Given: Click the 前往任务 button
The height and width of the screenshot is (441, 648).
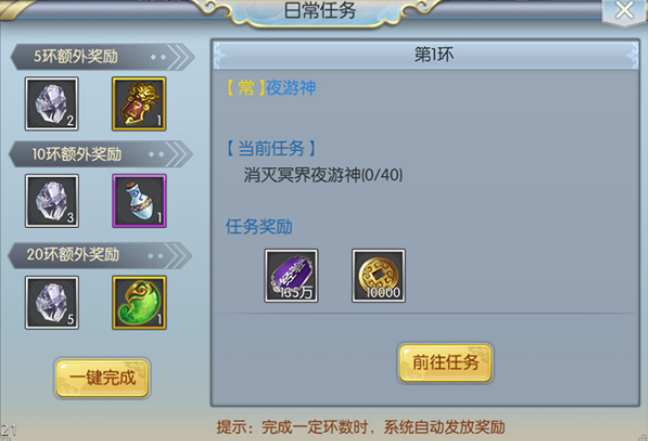Looking at the screenshot, I should click(446, 363).
